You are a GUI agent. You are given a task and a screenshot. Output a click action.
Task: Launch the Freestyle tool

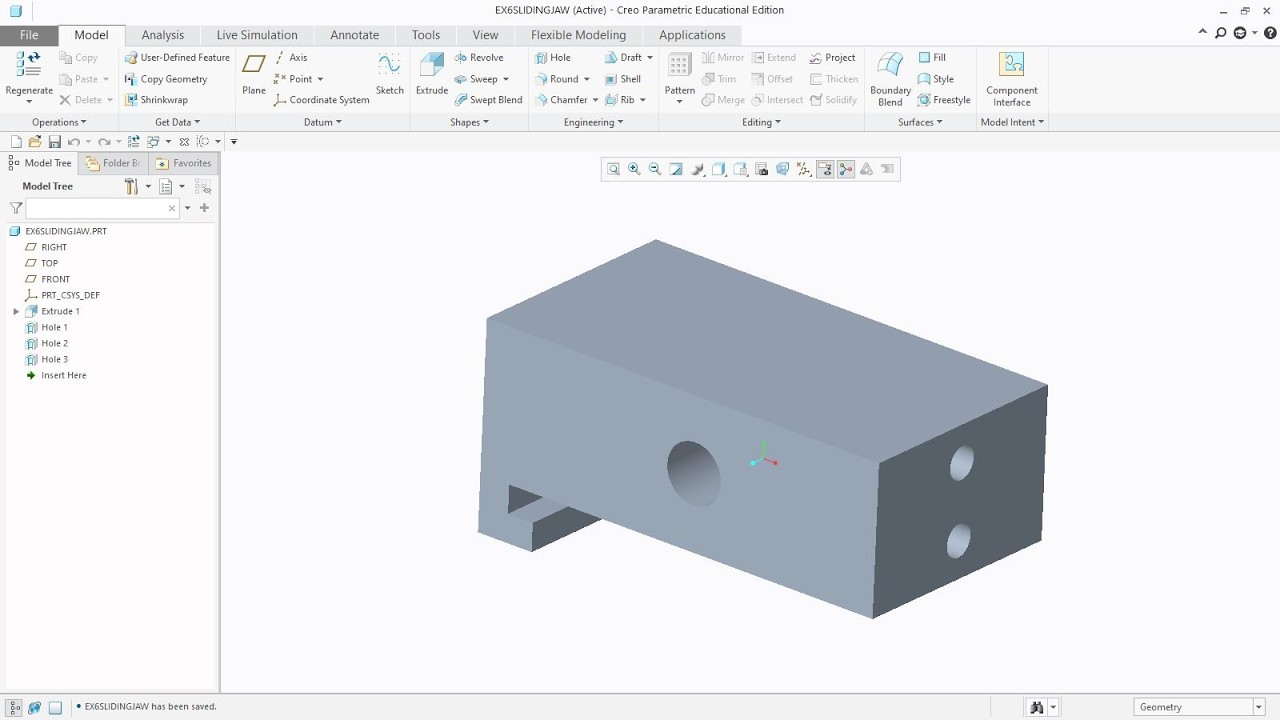[x=944, y=100]
